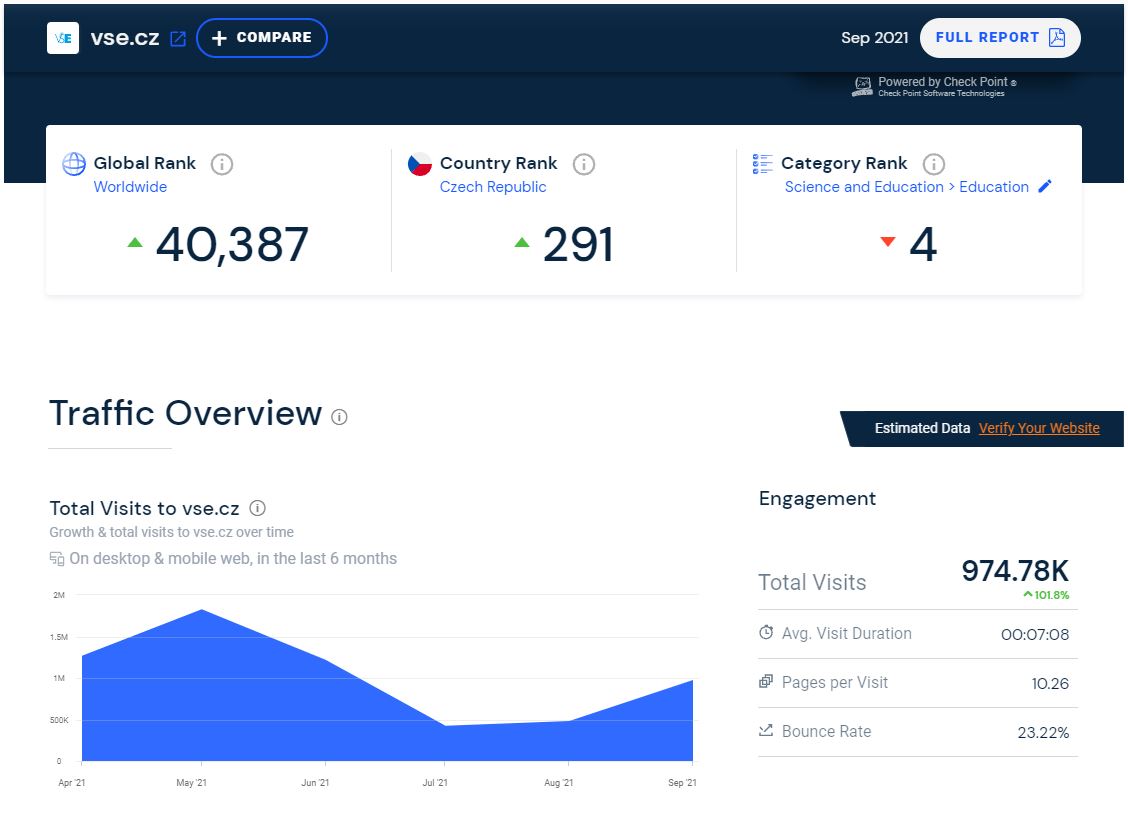Show info for Category Rank
Image resolution: width=1128 pixels, height=830 pixels.
coord(934,164)
